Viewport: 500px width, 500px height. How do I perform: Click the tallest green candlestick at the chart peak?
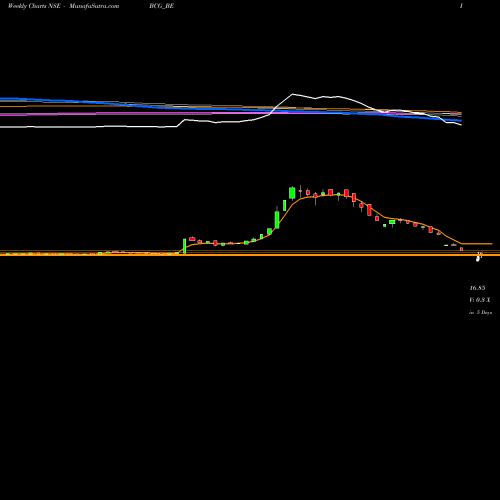(x=292, y=193)
